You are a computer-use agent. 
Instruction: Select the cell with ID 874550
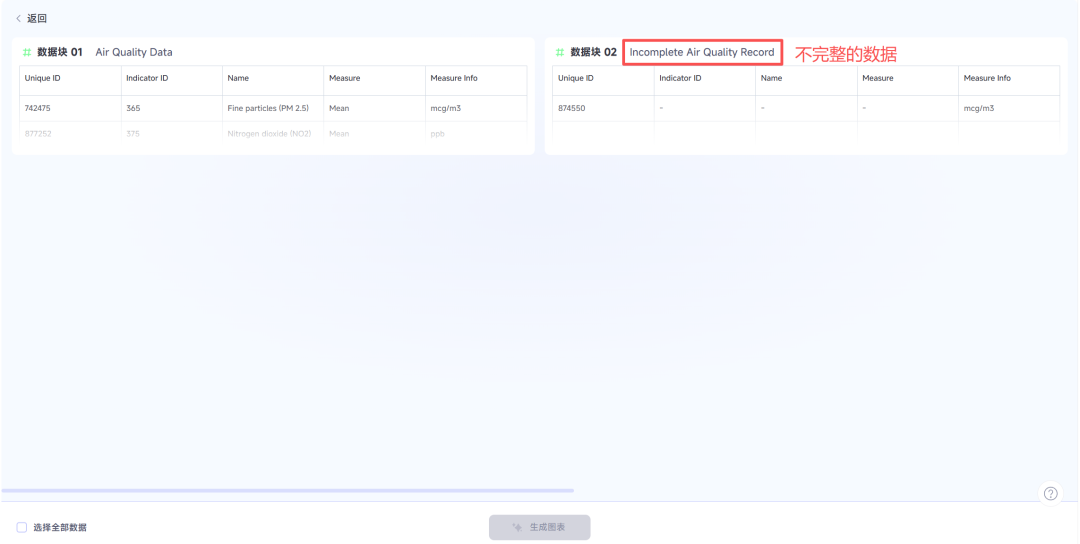point(571,108)
